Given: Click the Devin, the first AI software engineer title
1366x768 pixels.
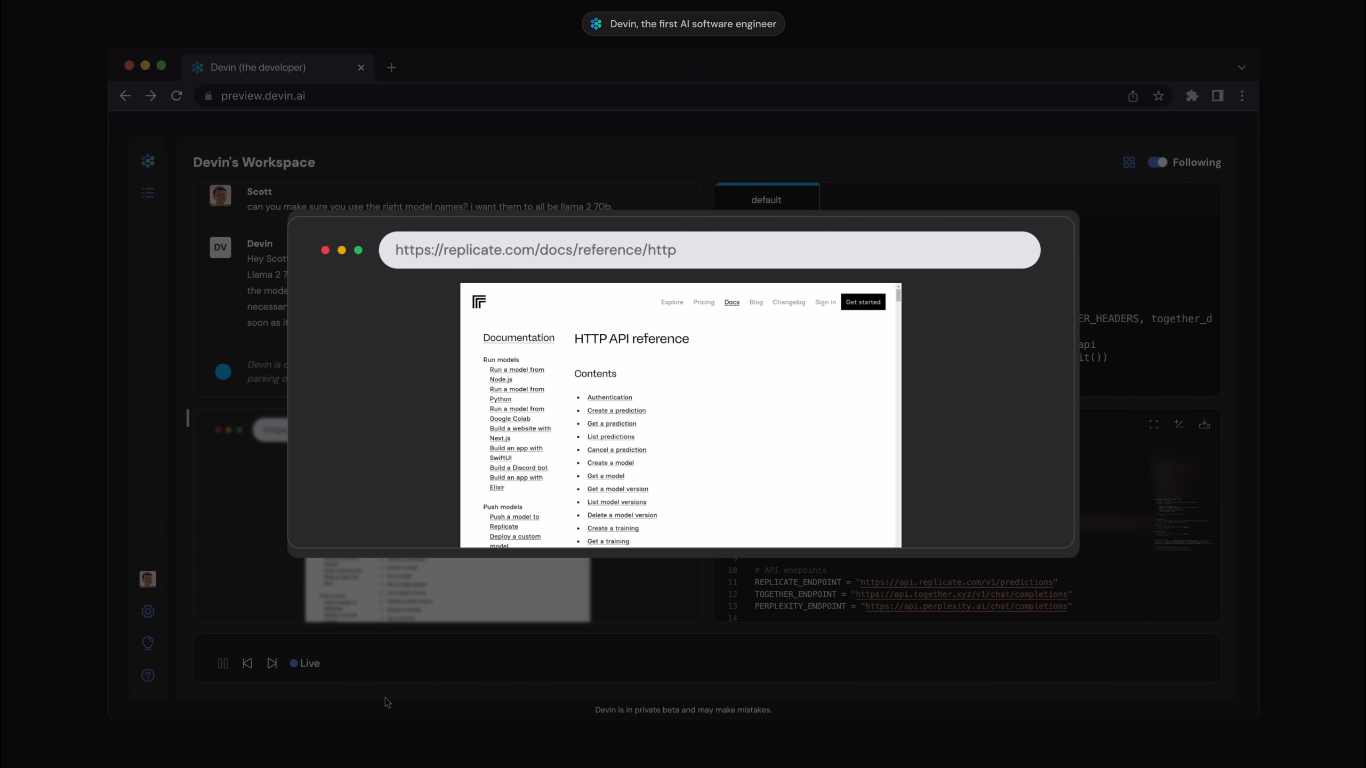Looking at the screenshot, I should click(x=683, y=24).
